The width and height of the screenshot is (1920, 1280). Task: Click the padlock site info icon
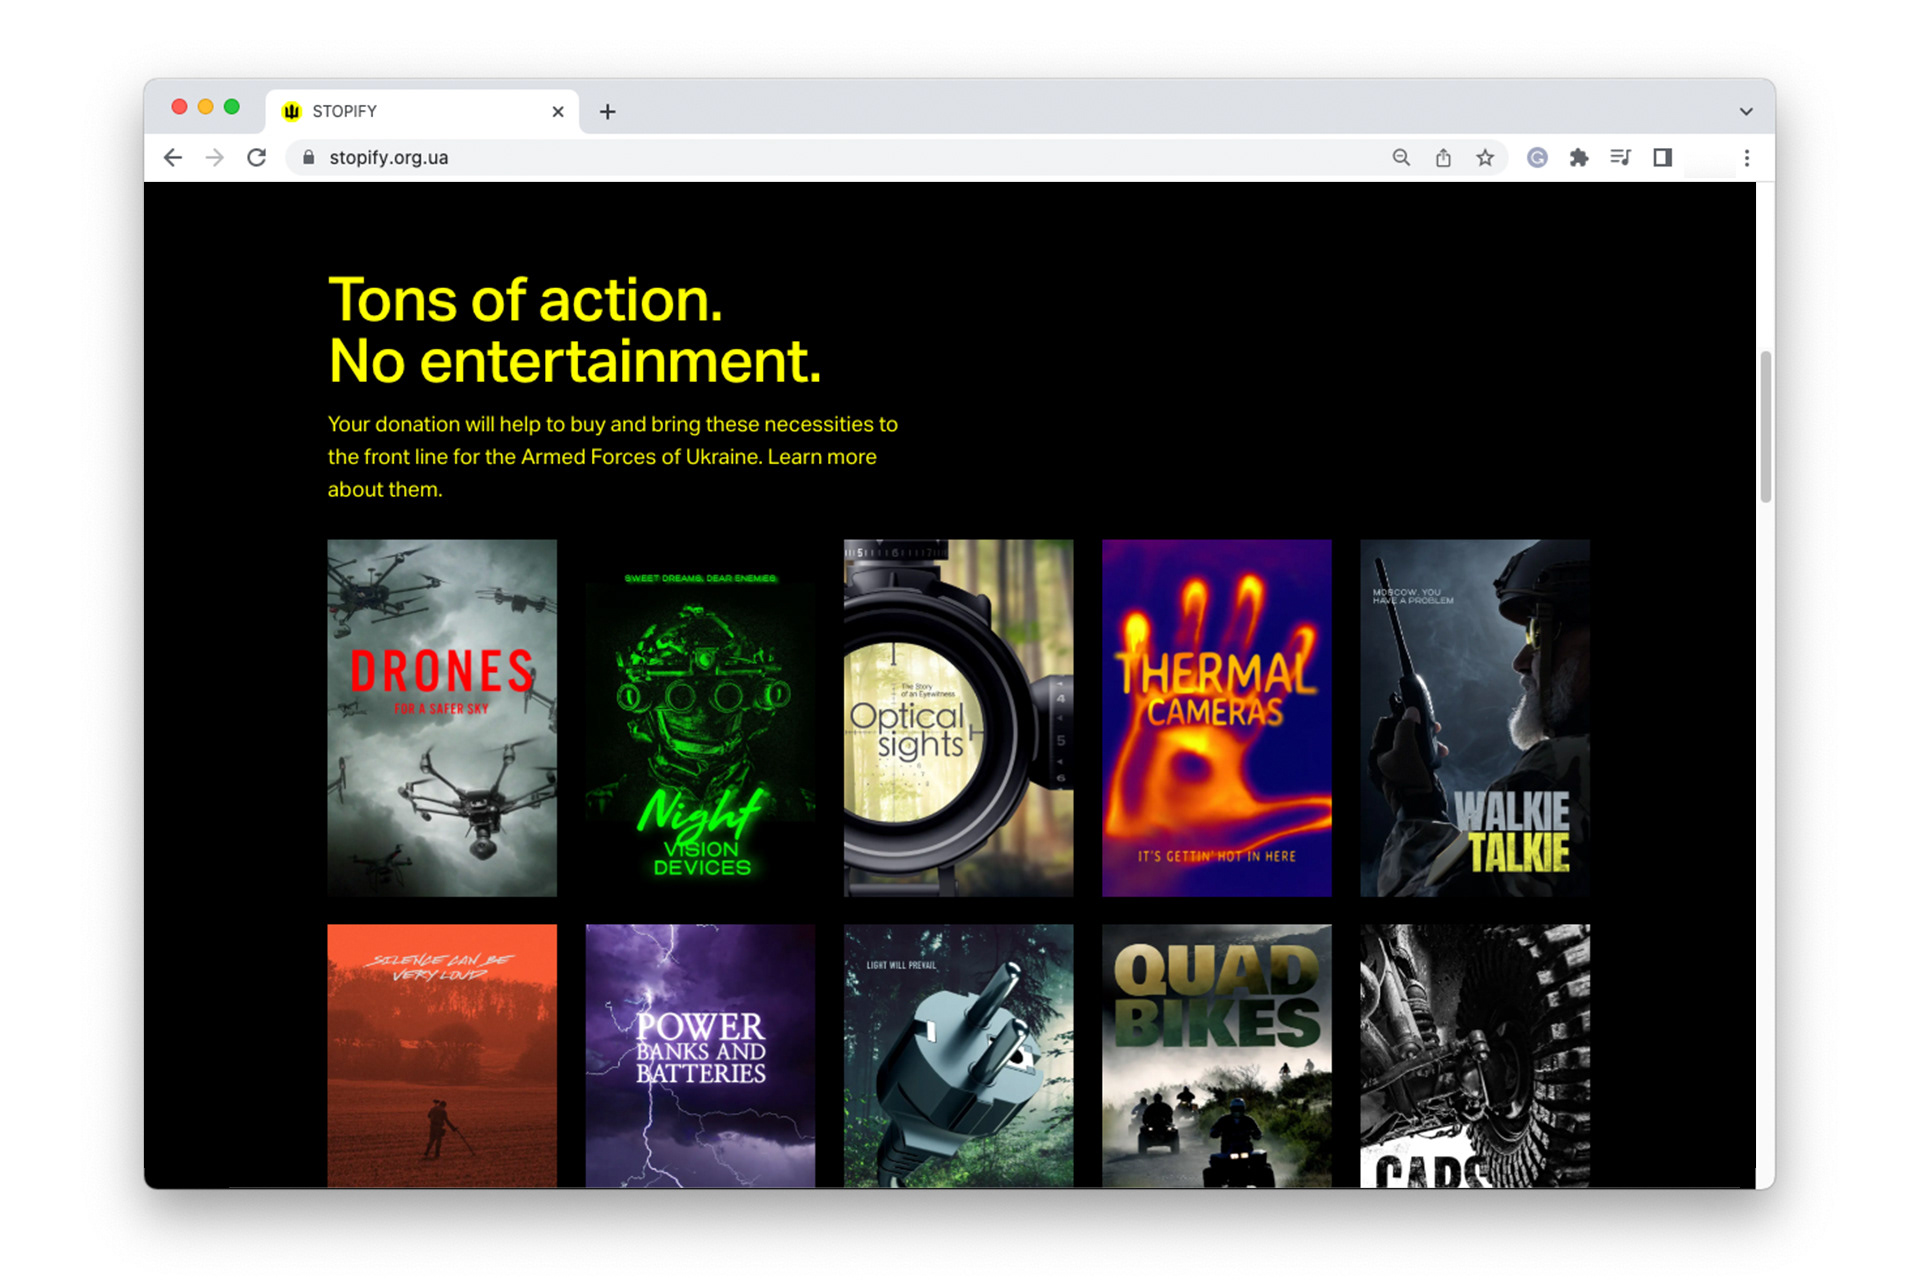(308, 158)
